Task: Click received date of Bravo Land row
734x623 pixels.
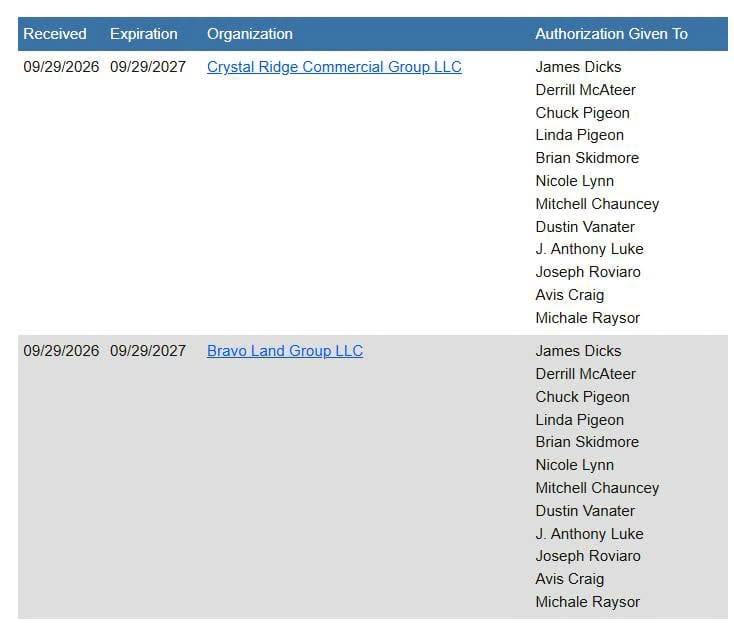Action: point(61,351)
